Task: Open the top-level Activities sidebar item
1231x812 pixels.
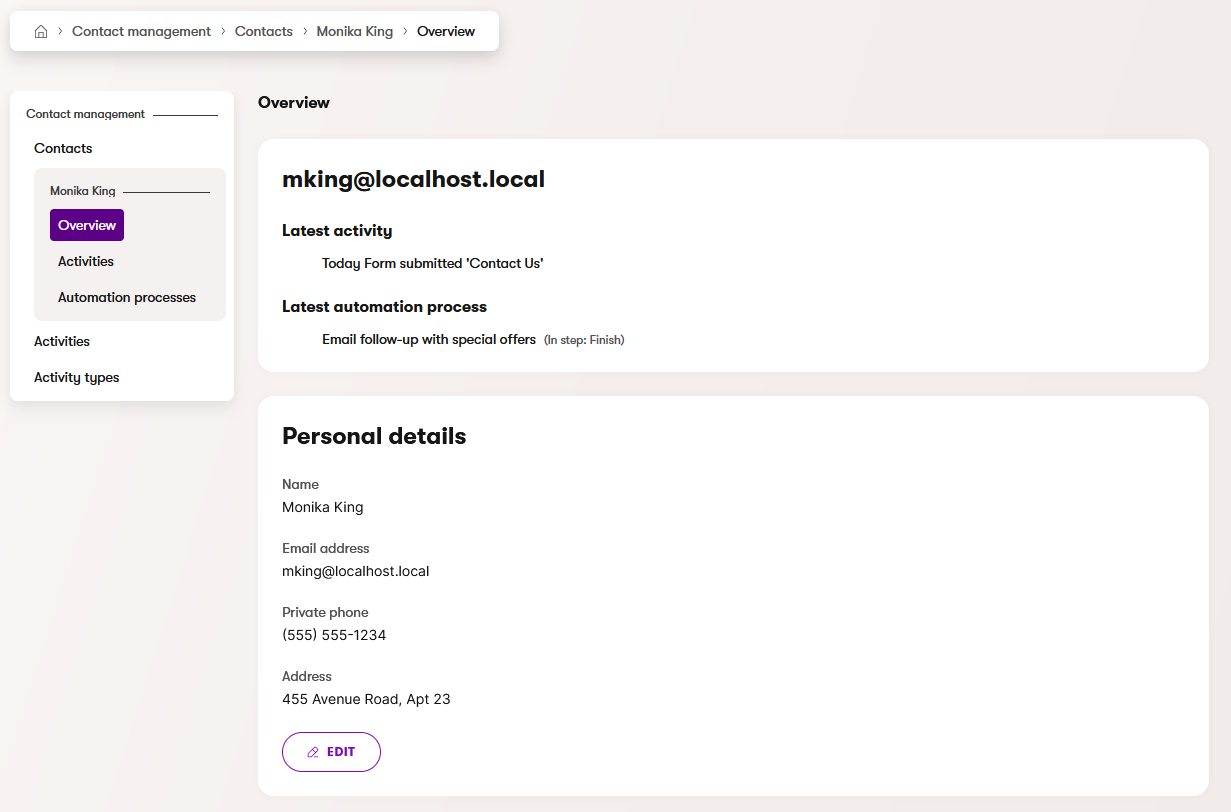Action: pyautogui.click(x=62, y=341)
